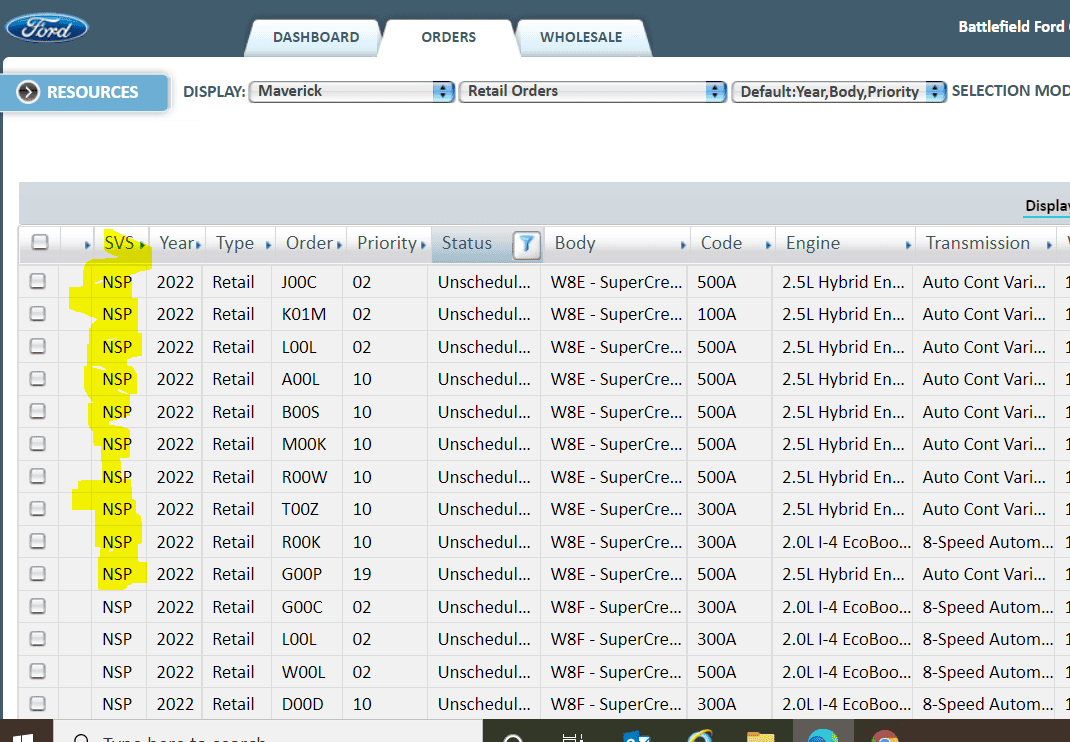Open Edge browser from the taskbar
The image size is (1070, 742).
[822, 736]
